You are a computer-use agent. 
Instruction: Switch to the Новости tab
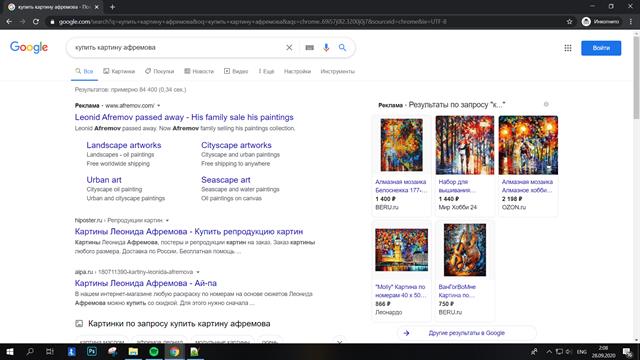[x=199, y=71]
